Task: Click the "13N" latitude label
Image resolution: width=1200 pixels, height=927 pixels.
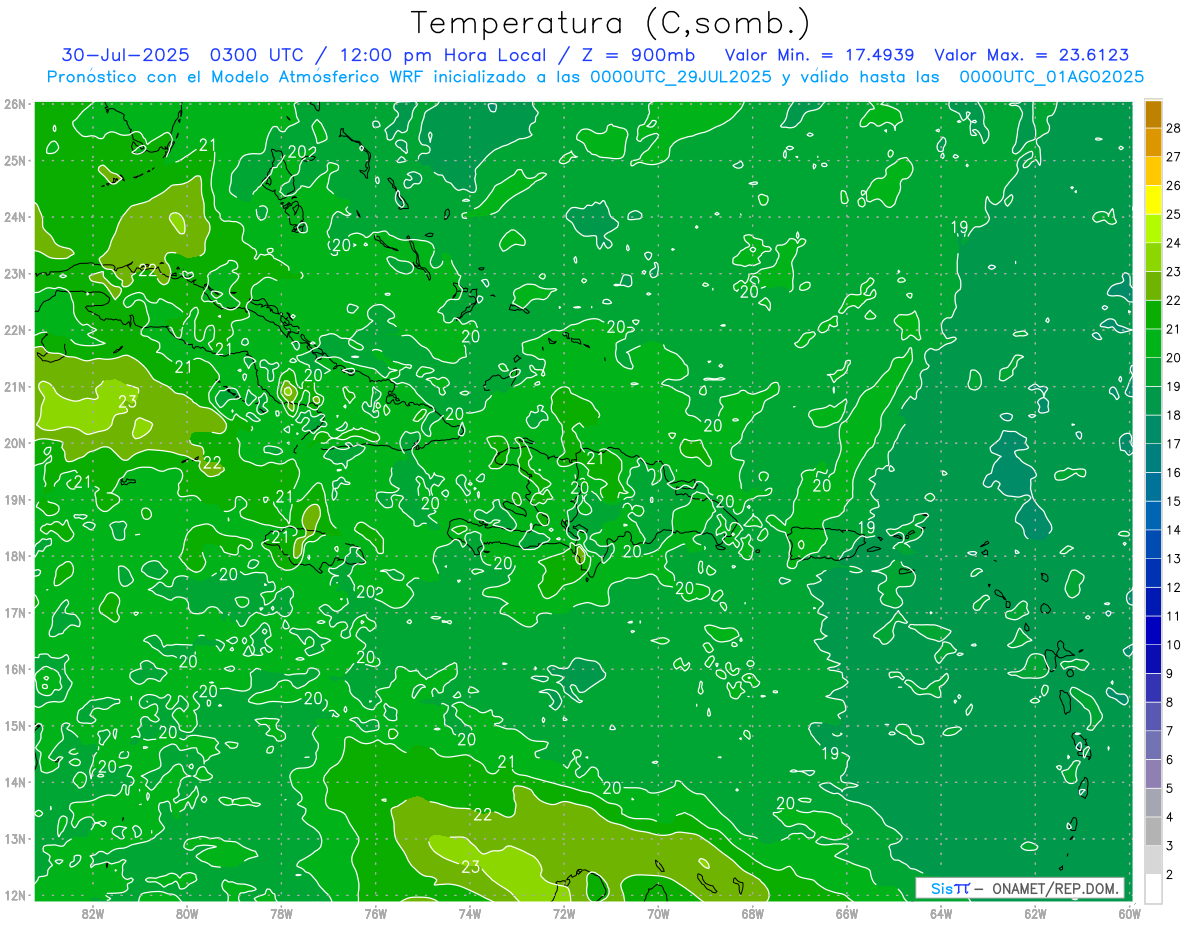Action: (15, 838)
